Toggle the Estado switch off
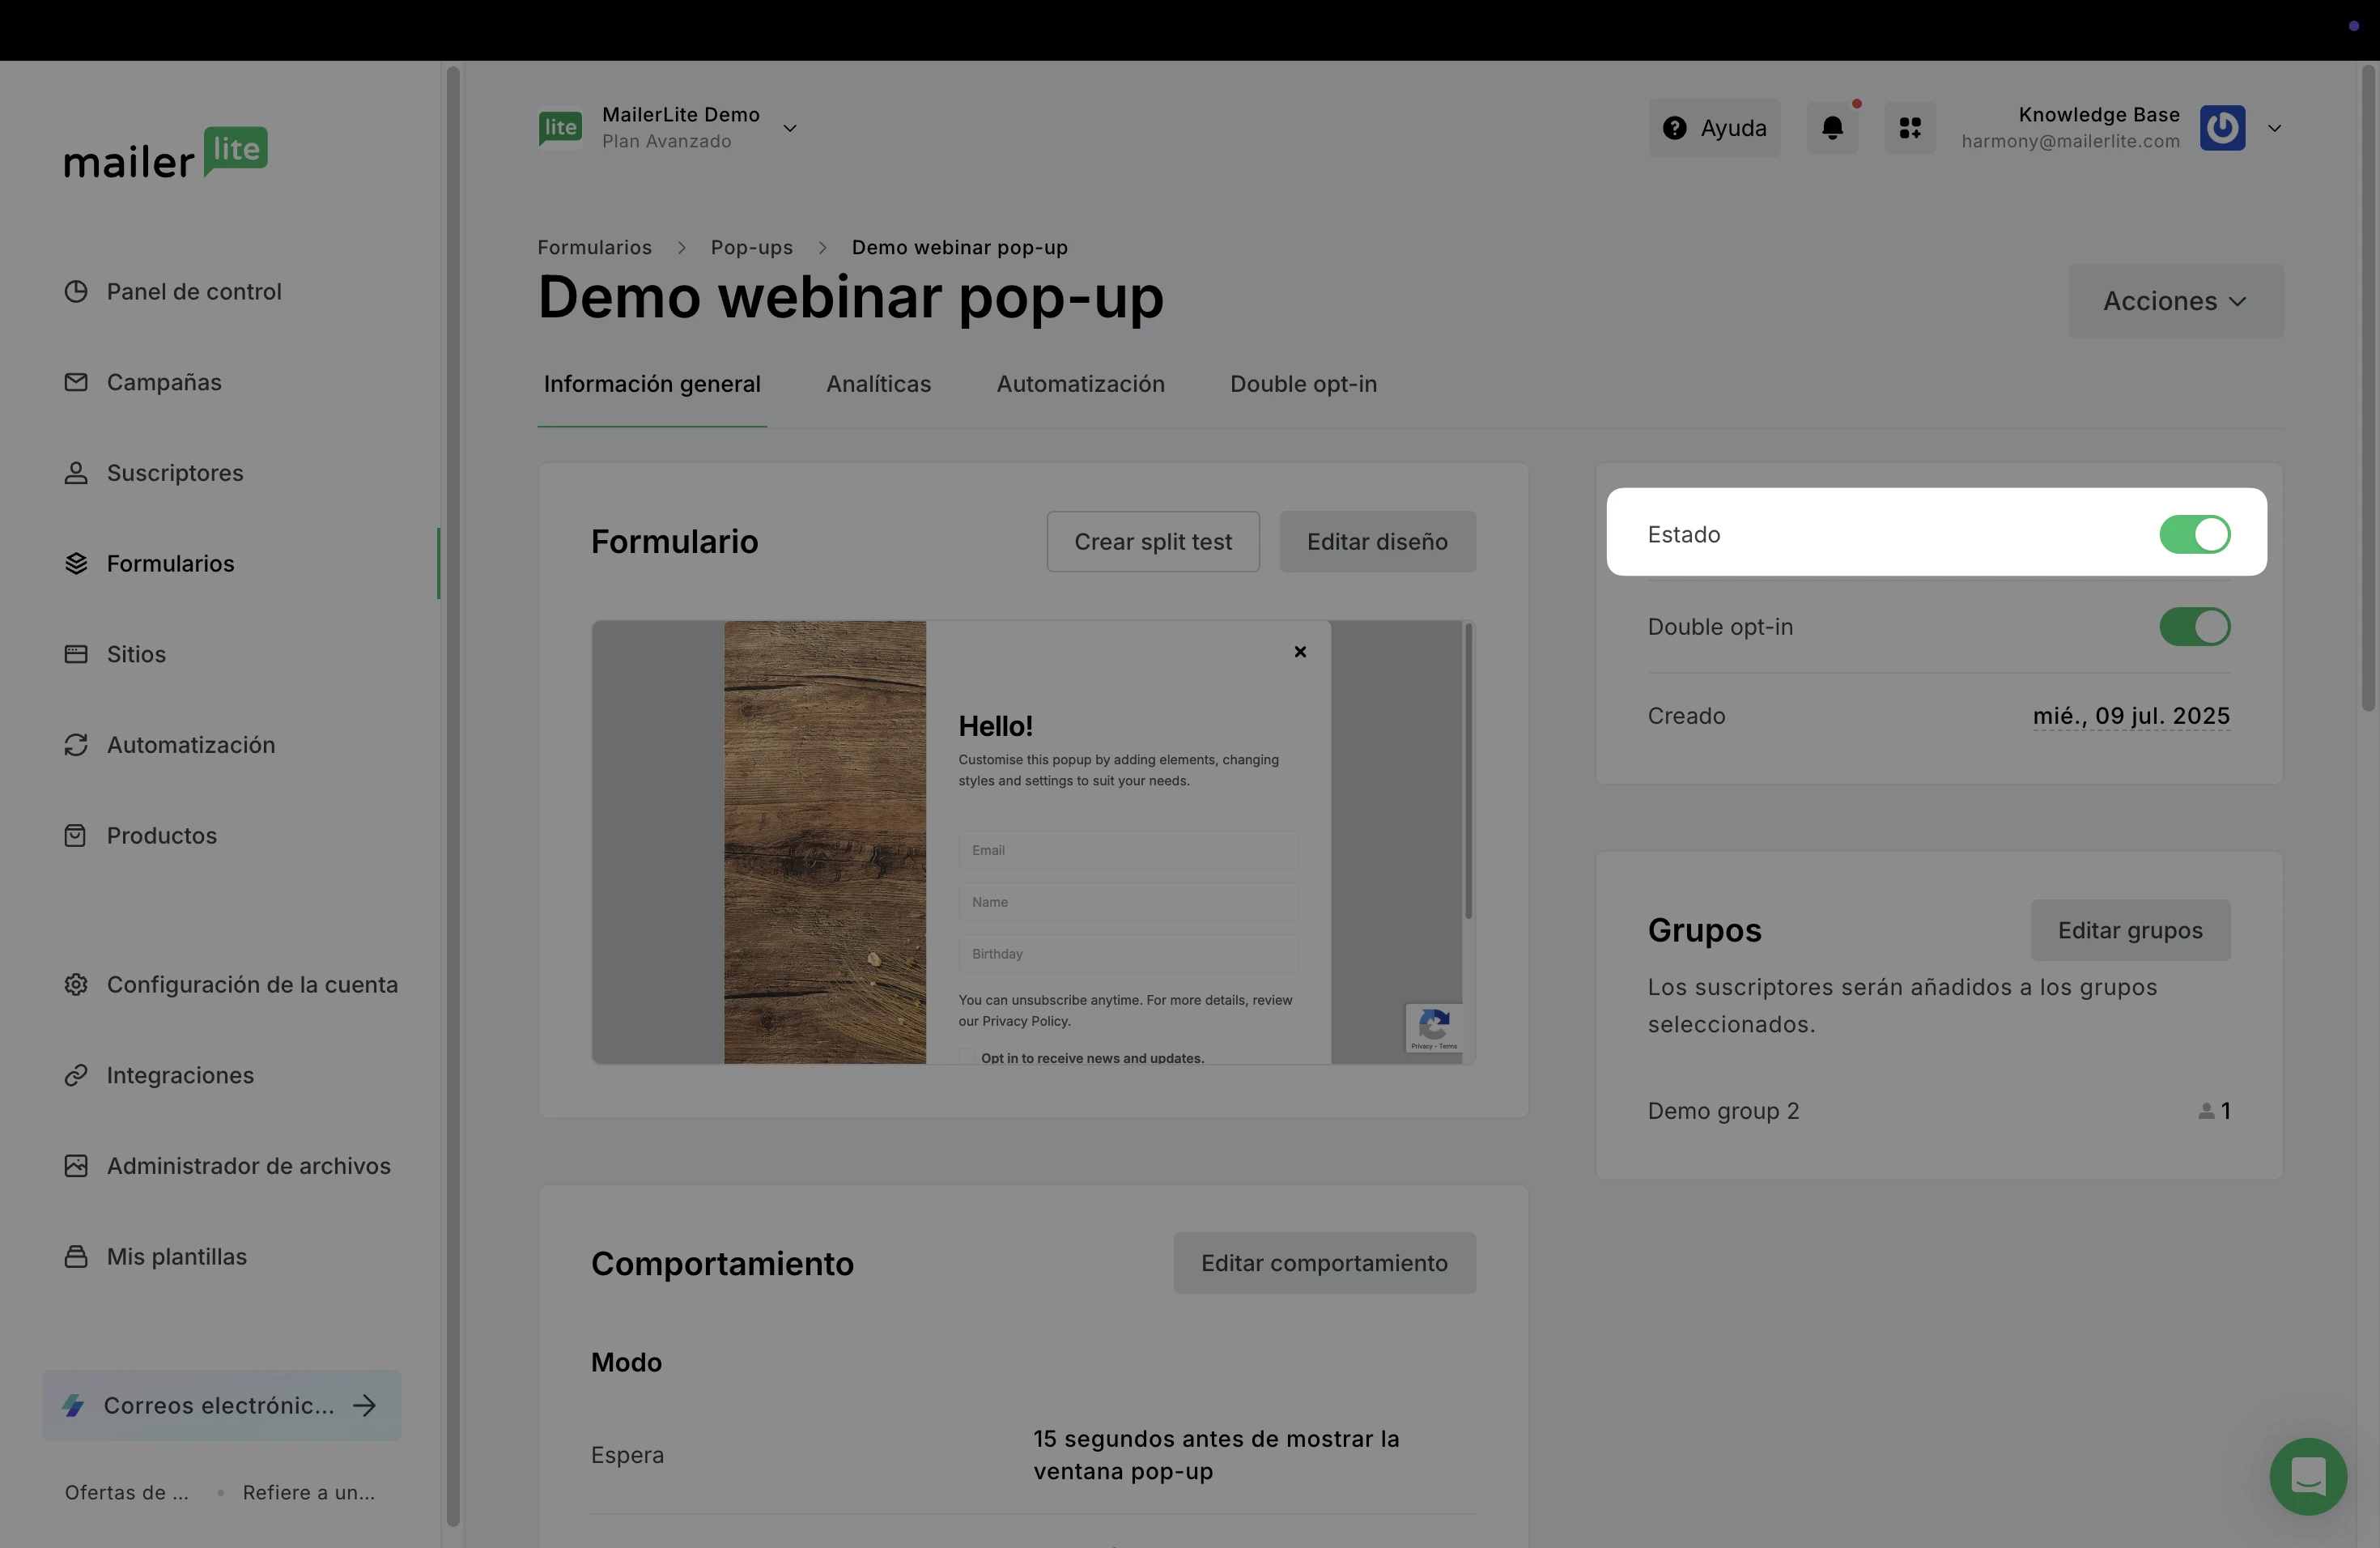The height and width of the screenshot is (1548, 2380). (x=2194, y=534)
